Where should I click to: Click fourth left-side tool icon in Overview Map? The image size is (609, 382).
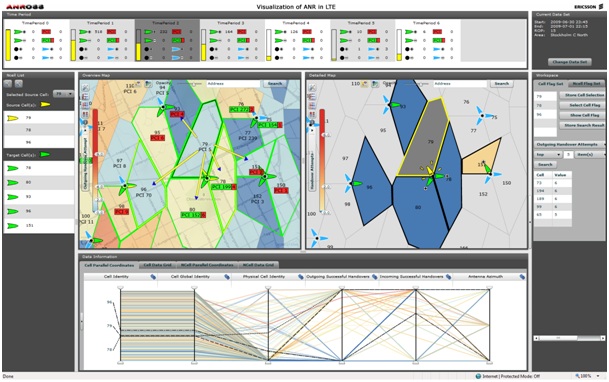(85, 114)
